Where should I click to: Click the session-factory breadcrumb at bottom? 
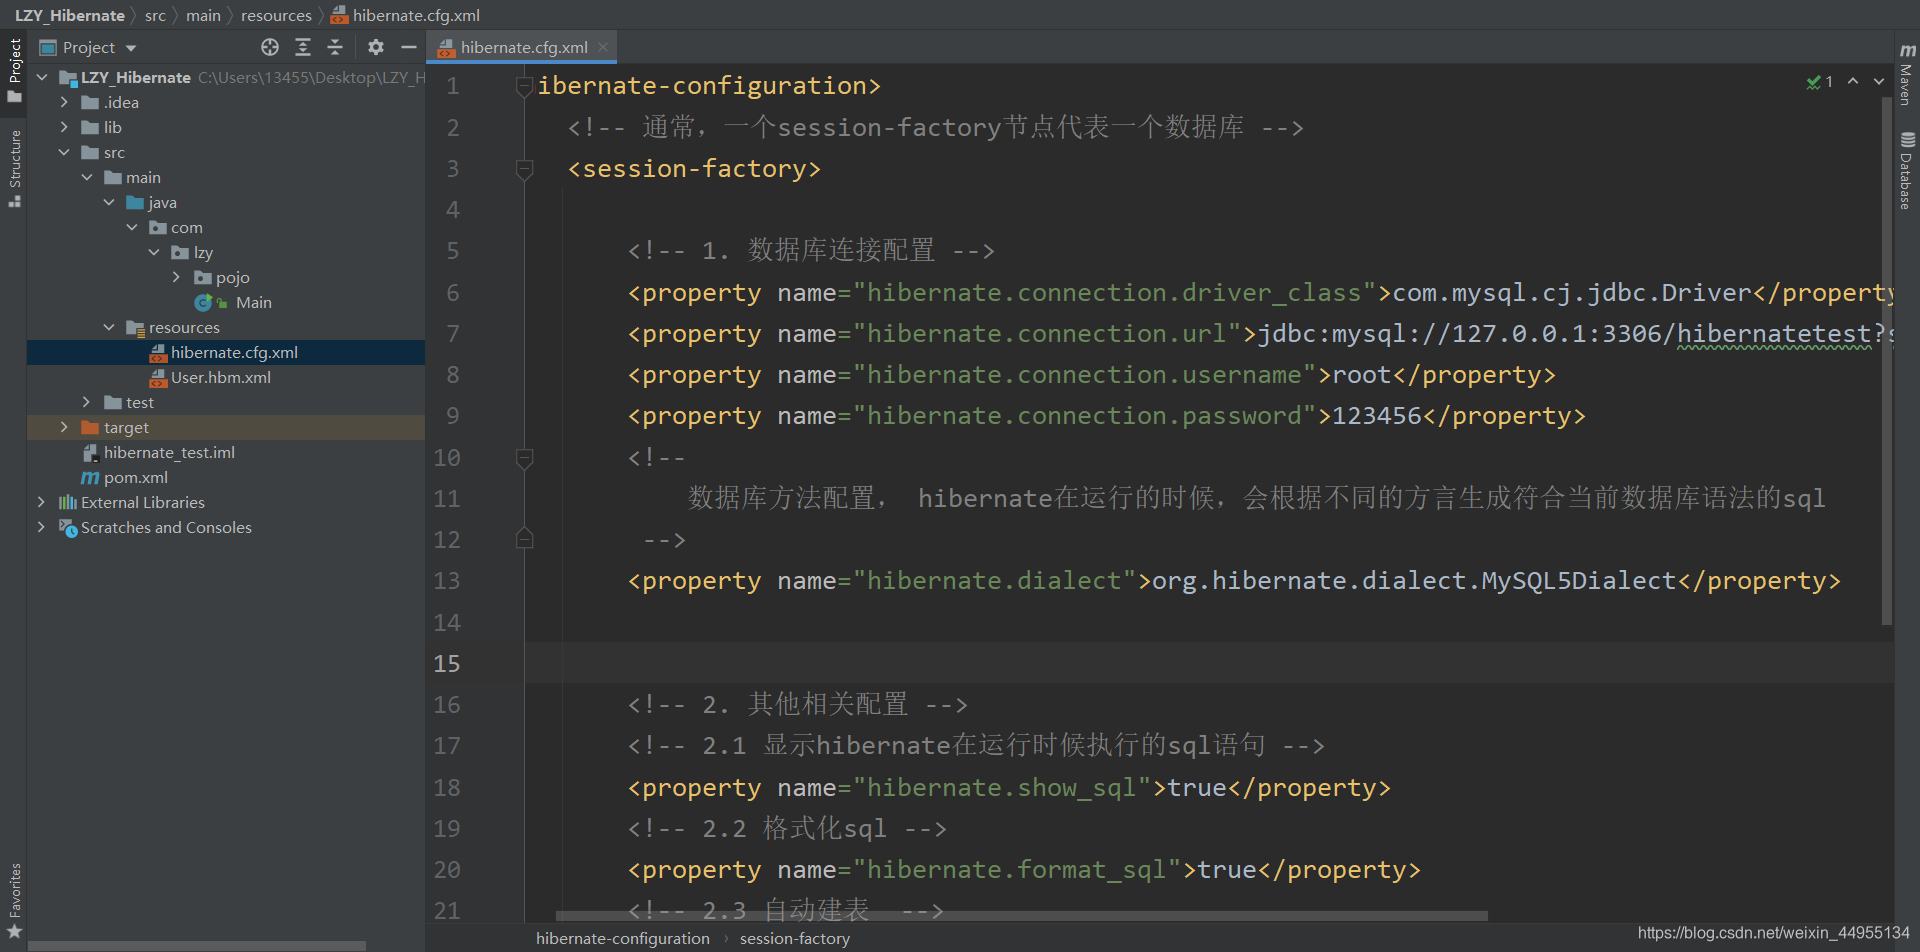(795, 938)
